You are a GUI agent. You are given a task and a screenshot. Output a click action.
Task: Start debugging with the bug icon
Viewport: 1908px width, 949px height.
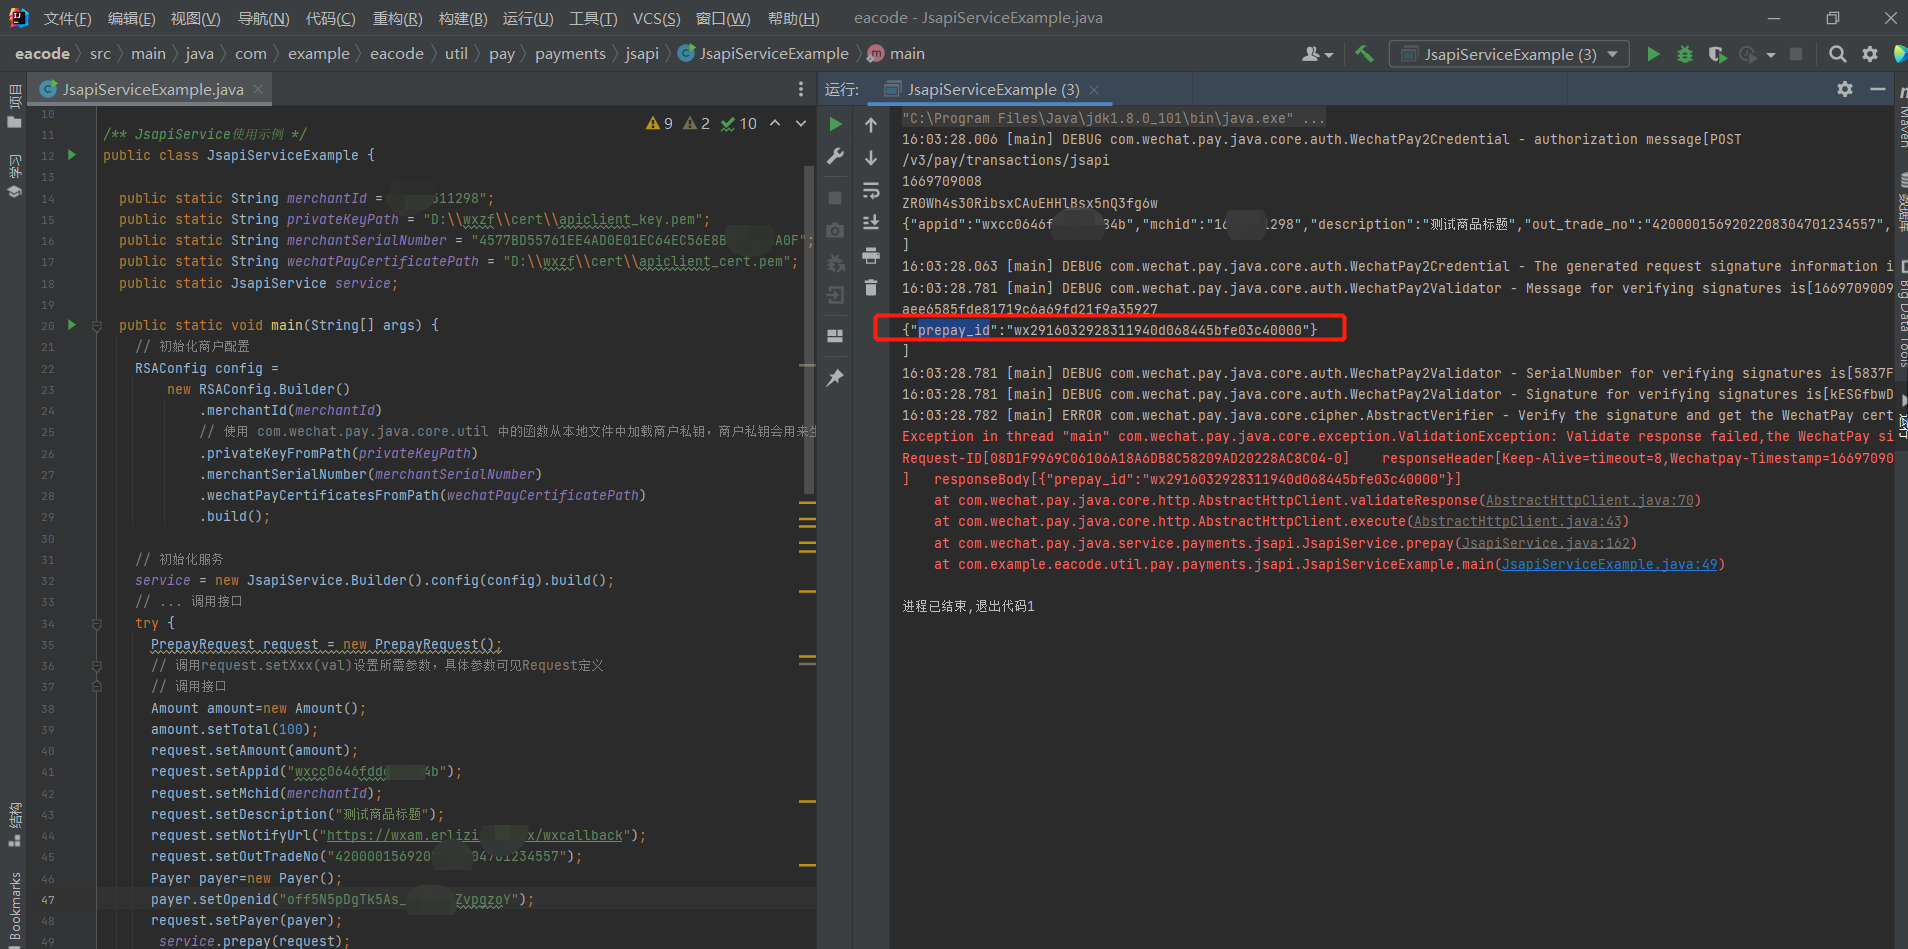pyautogui.click(x=1686, y=54)
